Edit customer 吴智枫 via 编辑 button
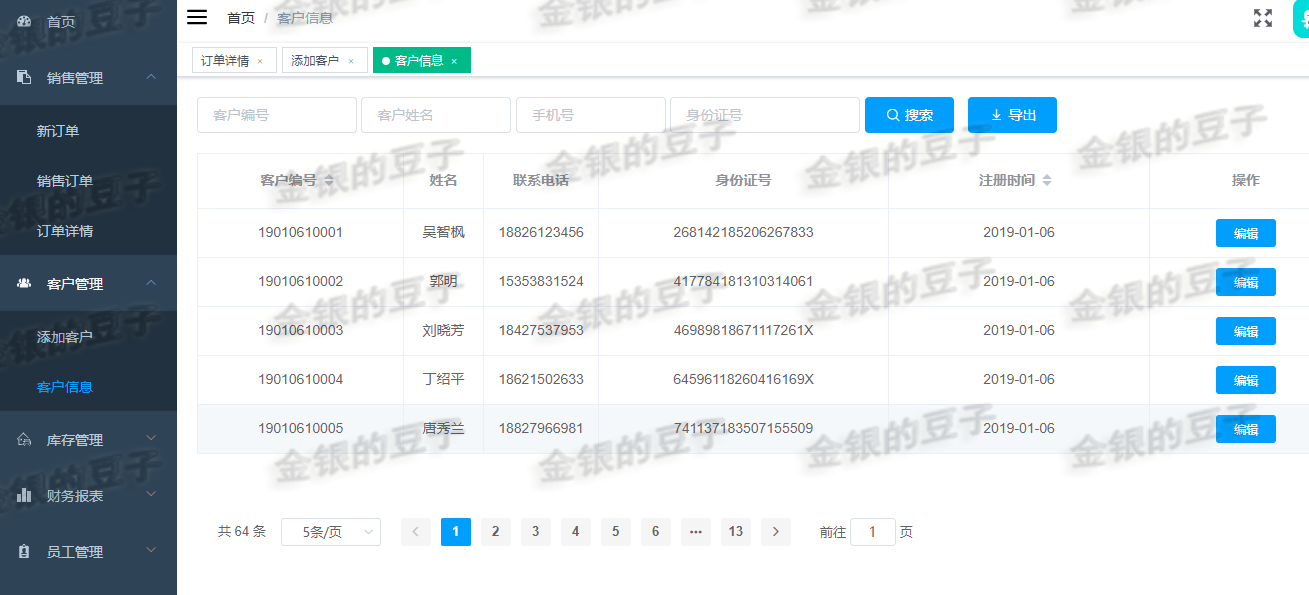Image resolution: width=1309 pixels, height=595 pixels. tap(1245, 232)
